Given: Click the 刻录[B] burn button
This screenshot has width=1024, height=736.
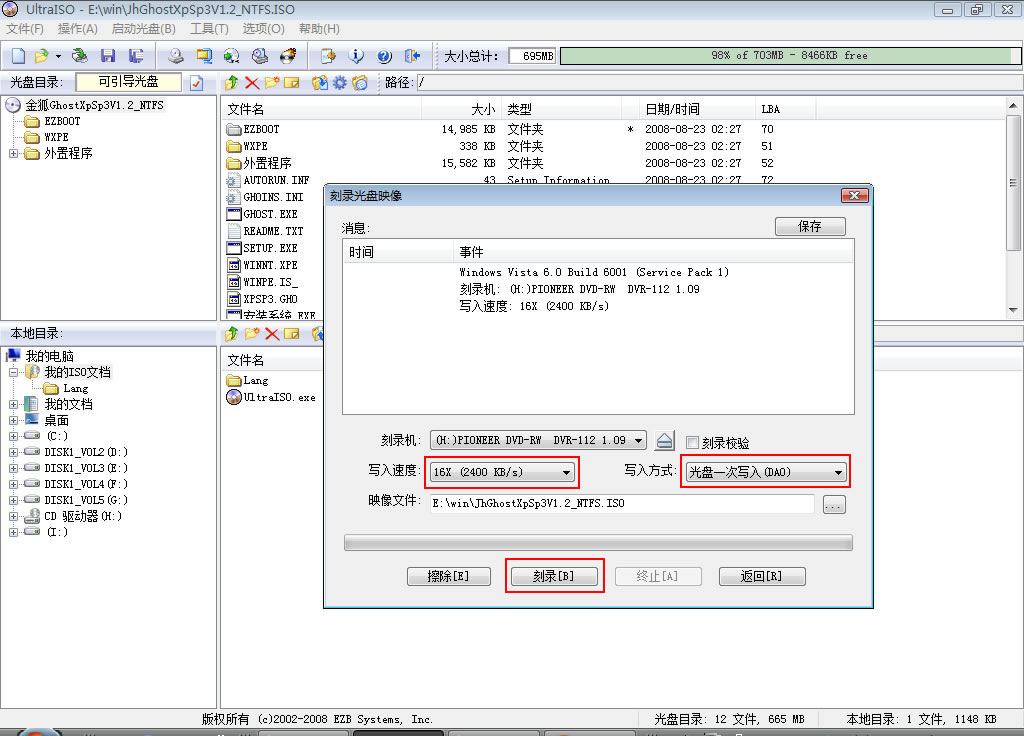Looking at the screenshot, I should pos(554,576).
